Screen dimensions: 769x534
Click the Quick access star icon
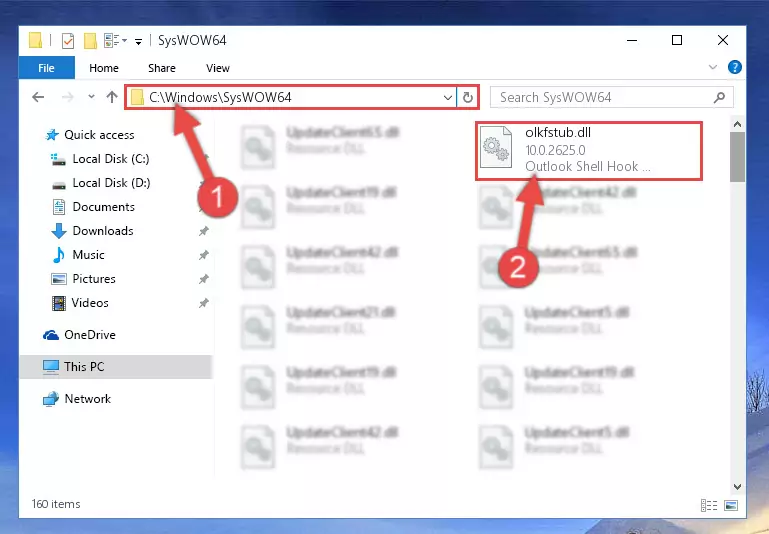(x=52, y=135)
